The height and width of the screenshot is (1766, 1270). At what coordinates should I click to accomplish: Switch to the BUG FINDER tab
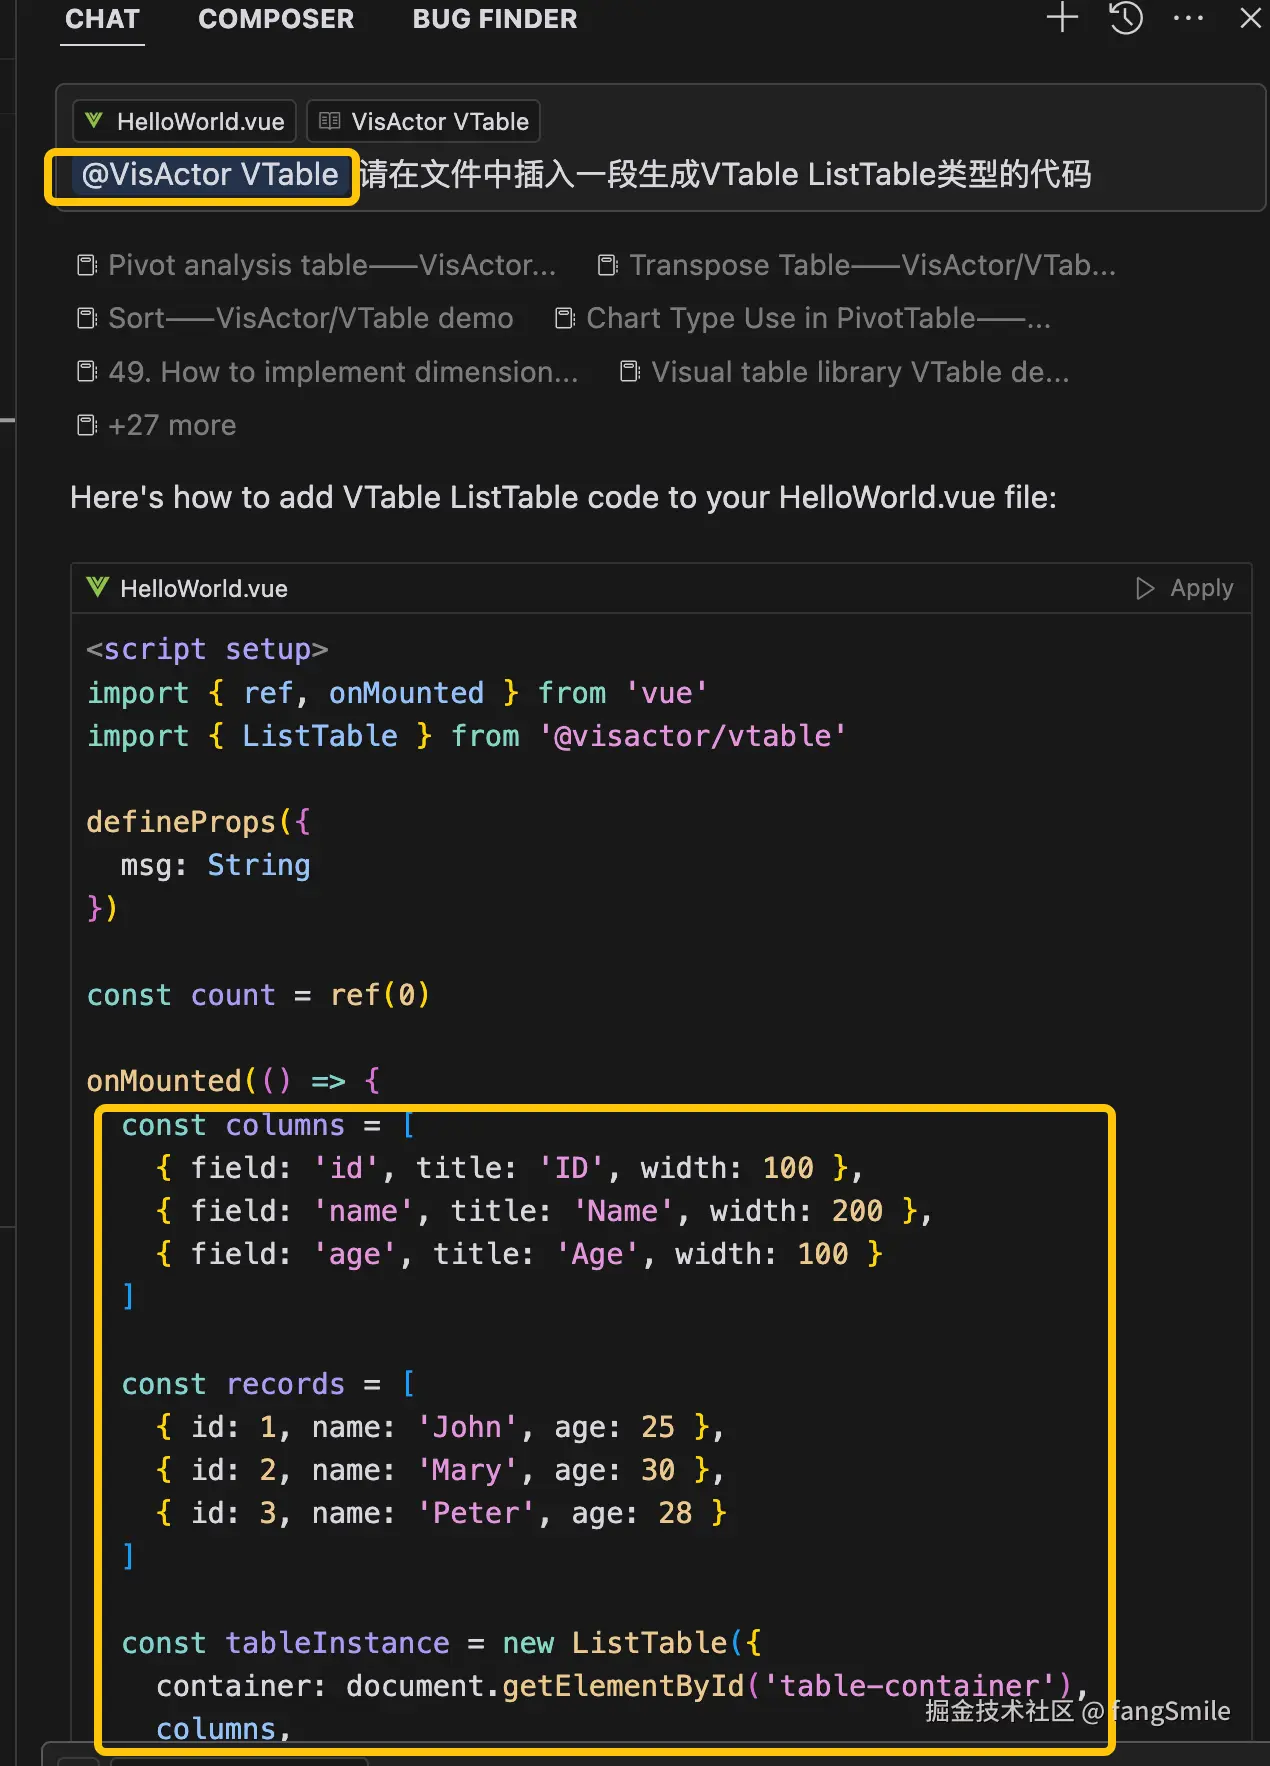pyautogui.click(x=495, y=19)
